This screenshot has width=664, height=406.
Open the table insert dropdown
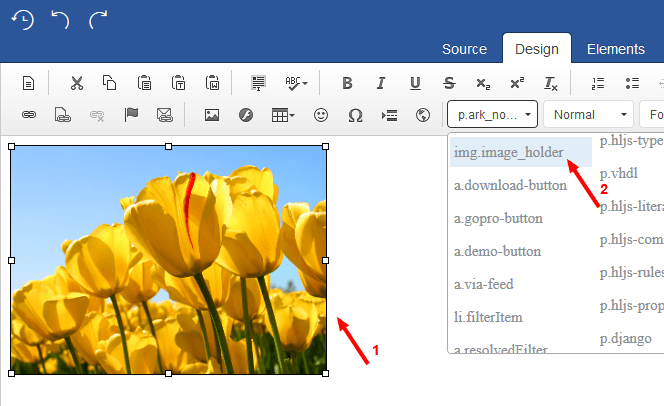click(x=283, y=115)
